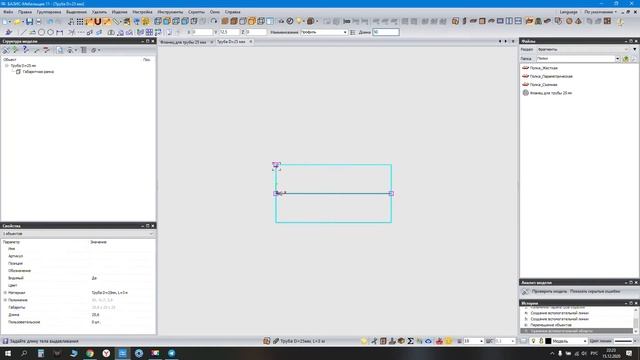Toggle the lock icon in status bar
This screenshot has height=360, width=640.
point(541,341)
